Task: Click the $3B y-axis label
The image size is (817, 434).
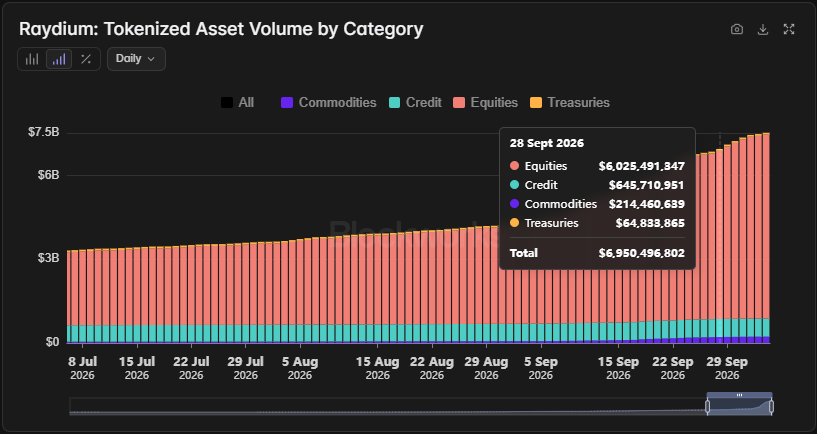Action: pyautogui.click(x=48, y=258)
